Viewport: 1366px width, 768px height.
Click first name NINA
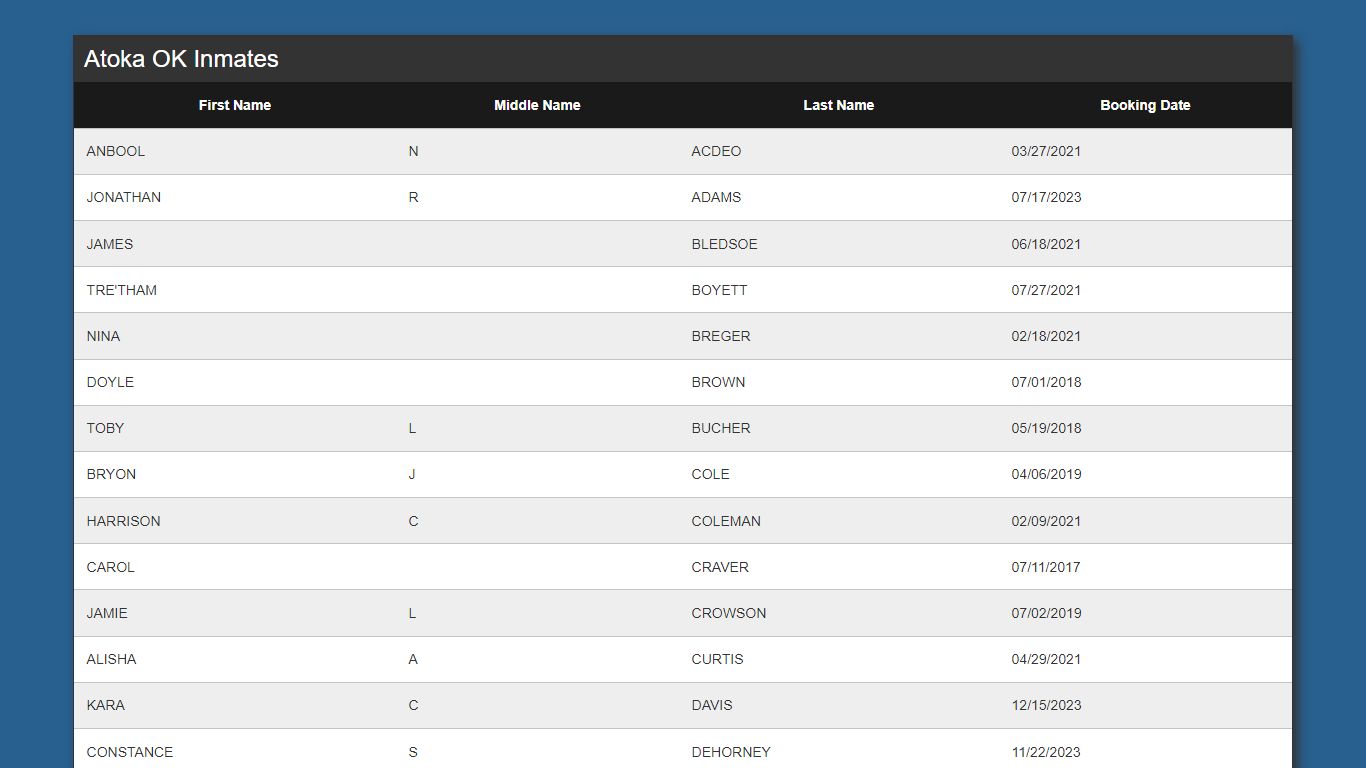point(103,336)
